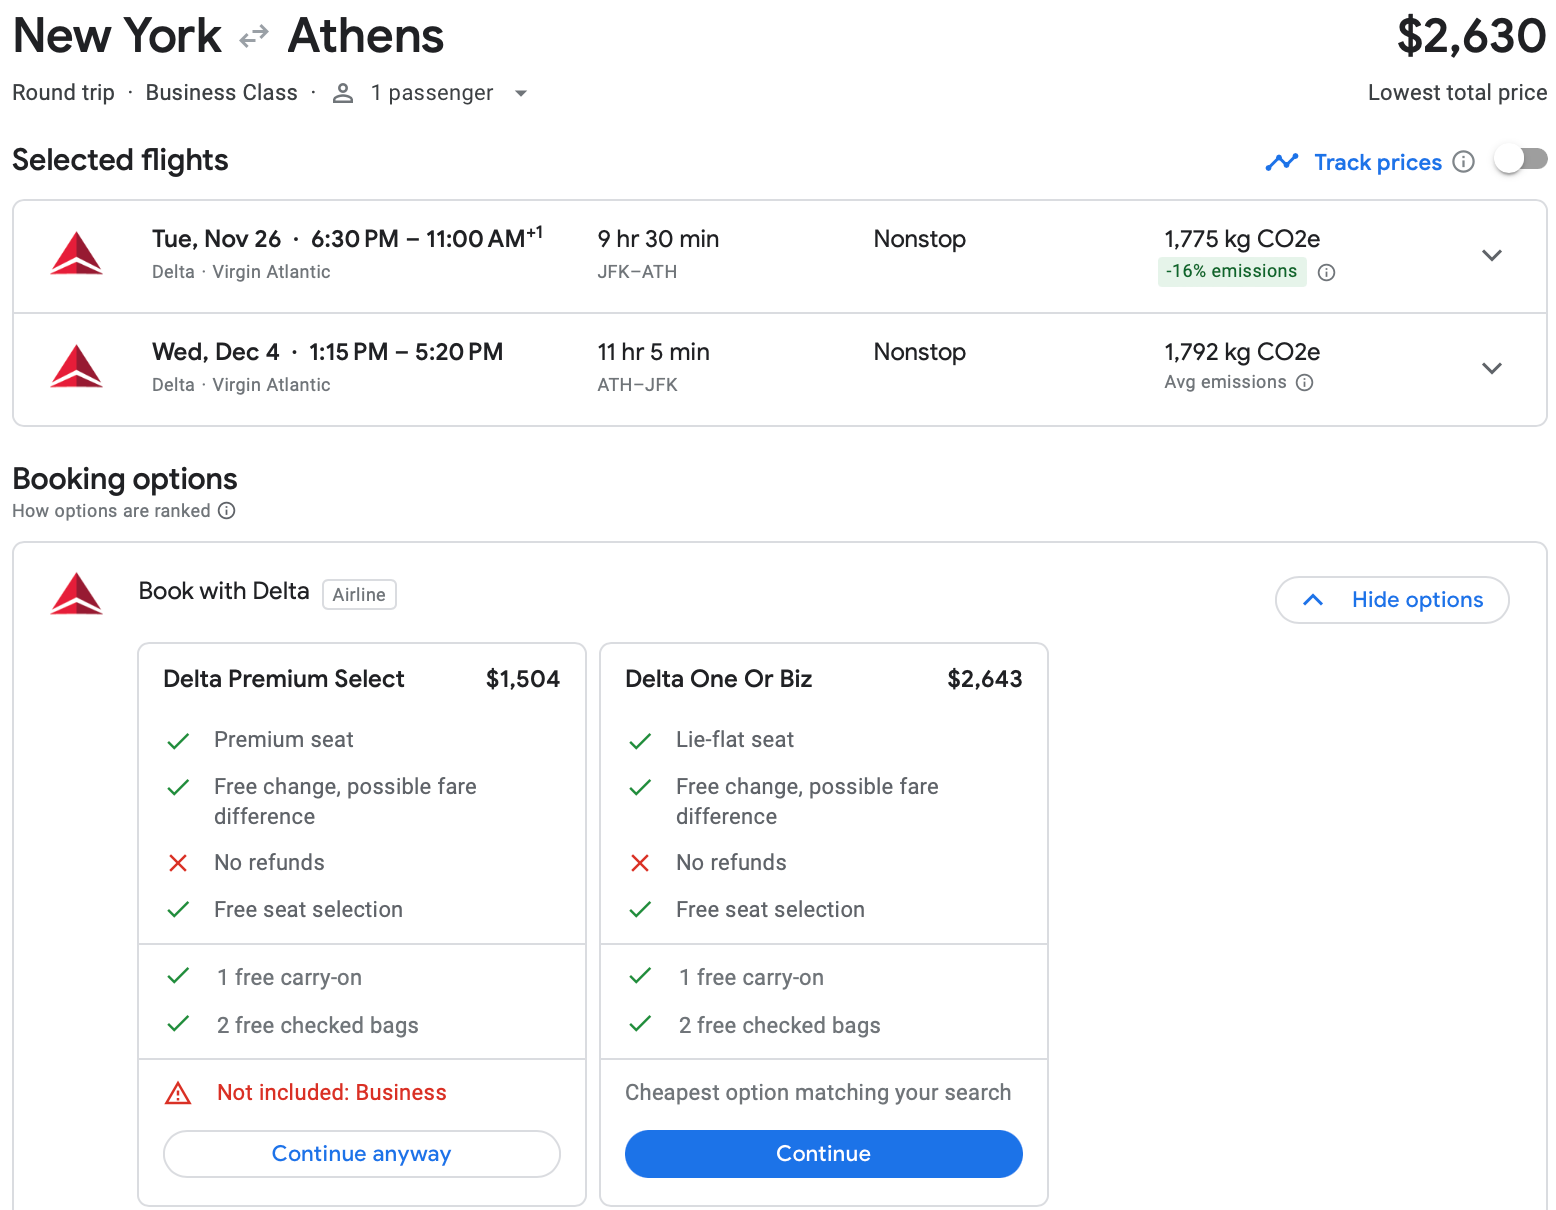Click Cheapest option matching your search text
This screenshot has width=1556, height=1210.
click(x=818, y=1093)
